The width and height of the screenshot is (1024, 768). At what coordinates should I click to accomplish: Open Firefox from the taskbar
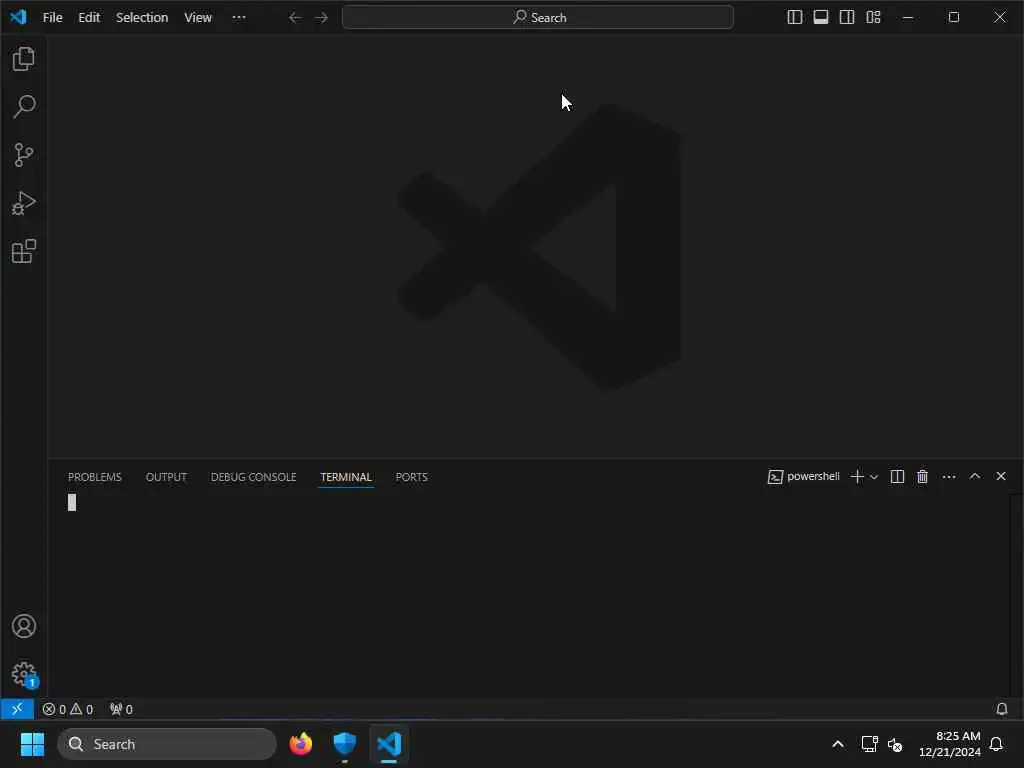[x=301, y=744]
